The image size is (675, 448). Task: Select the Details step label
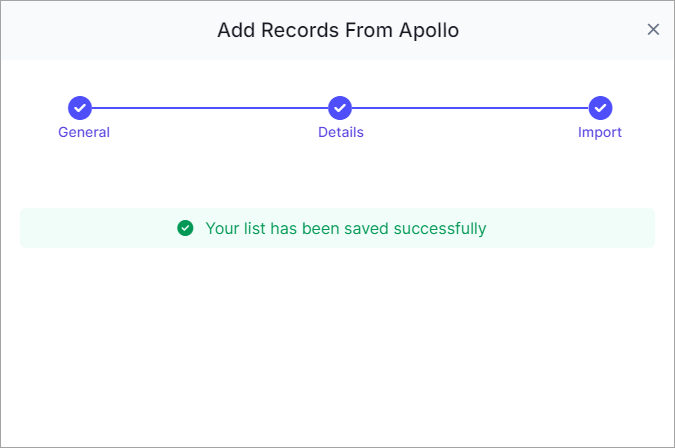(x=341, y=132)
